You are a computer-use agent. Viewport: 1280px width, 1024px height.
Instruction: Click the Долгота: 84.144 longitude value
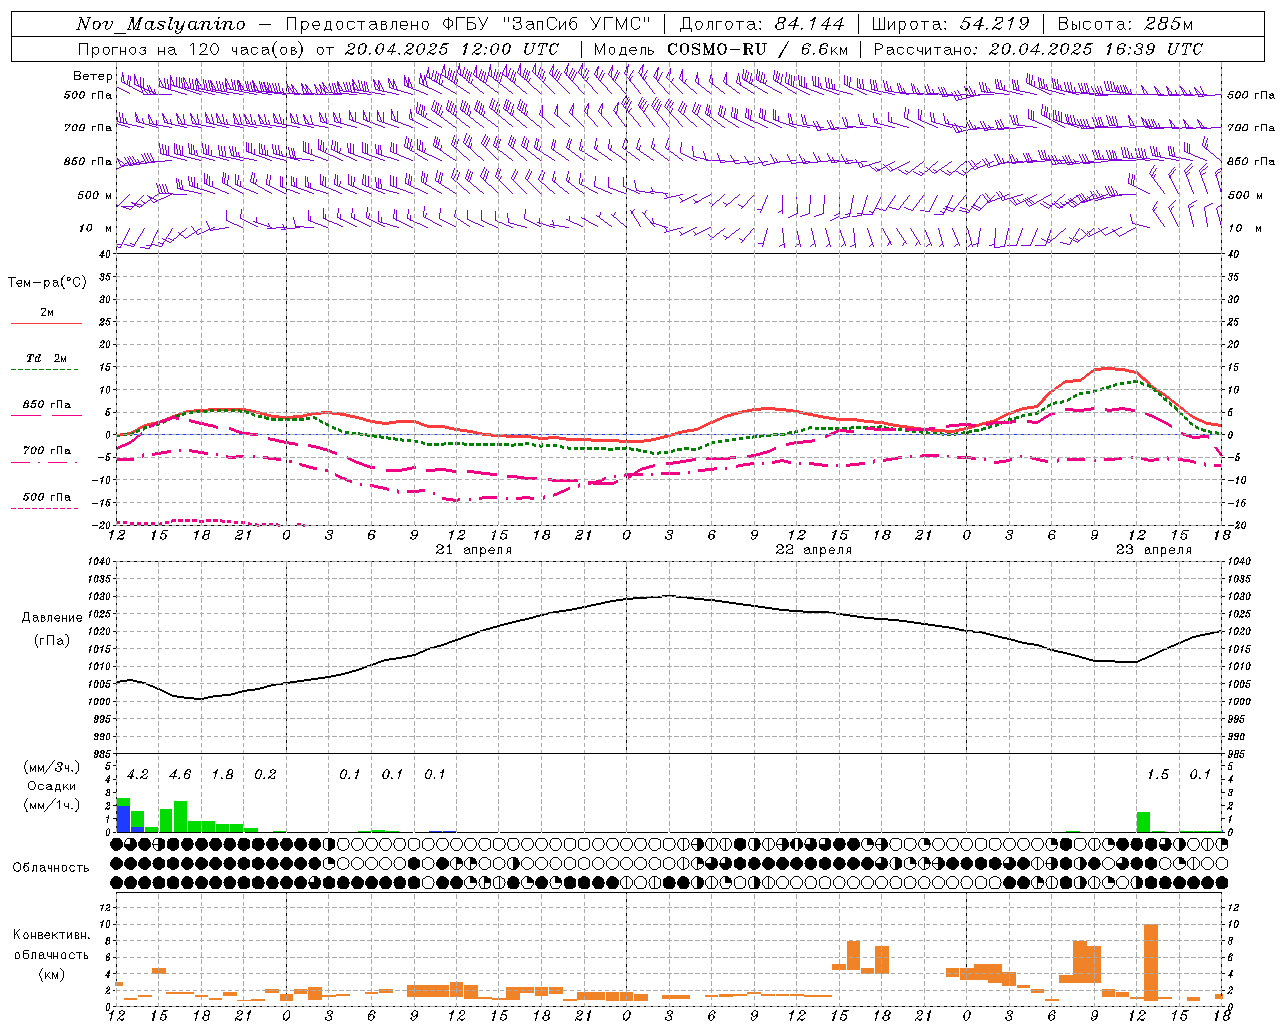[762, 24]
